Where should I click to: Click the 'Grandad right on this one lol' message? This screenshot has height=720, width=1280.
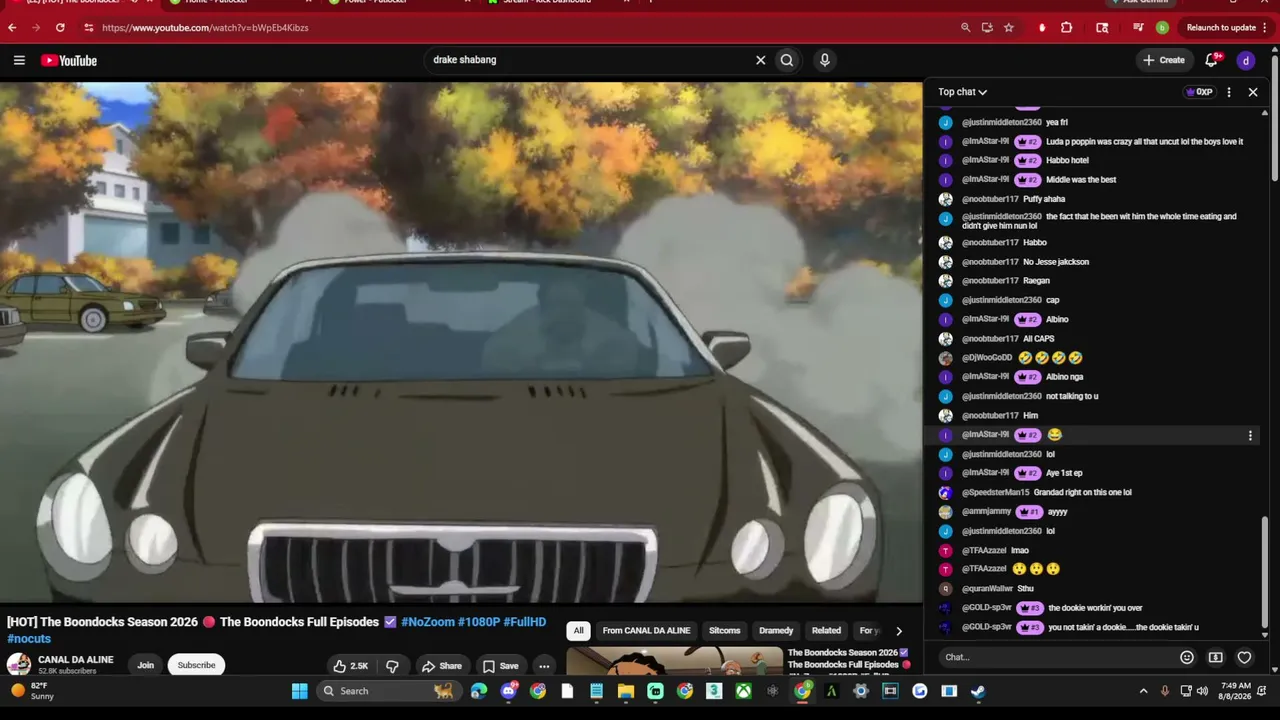(x=1083, y=493)
